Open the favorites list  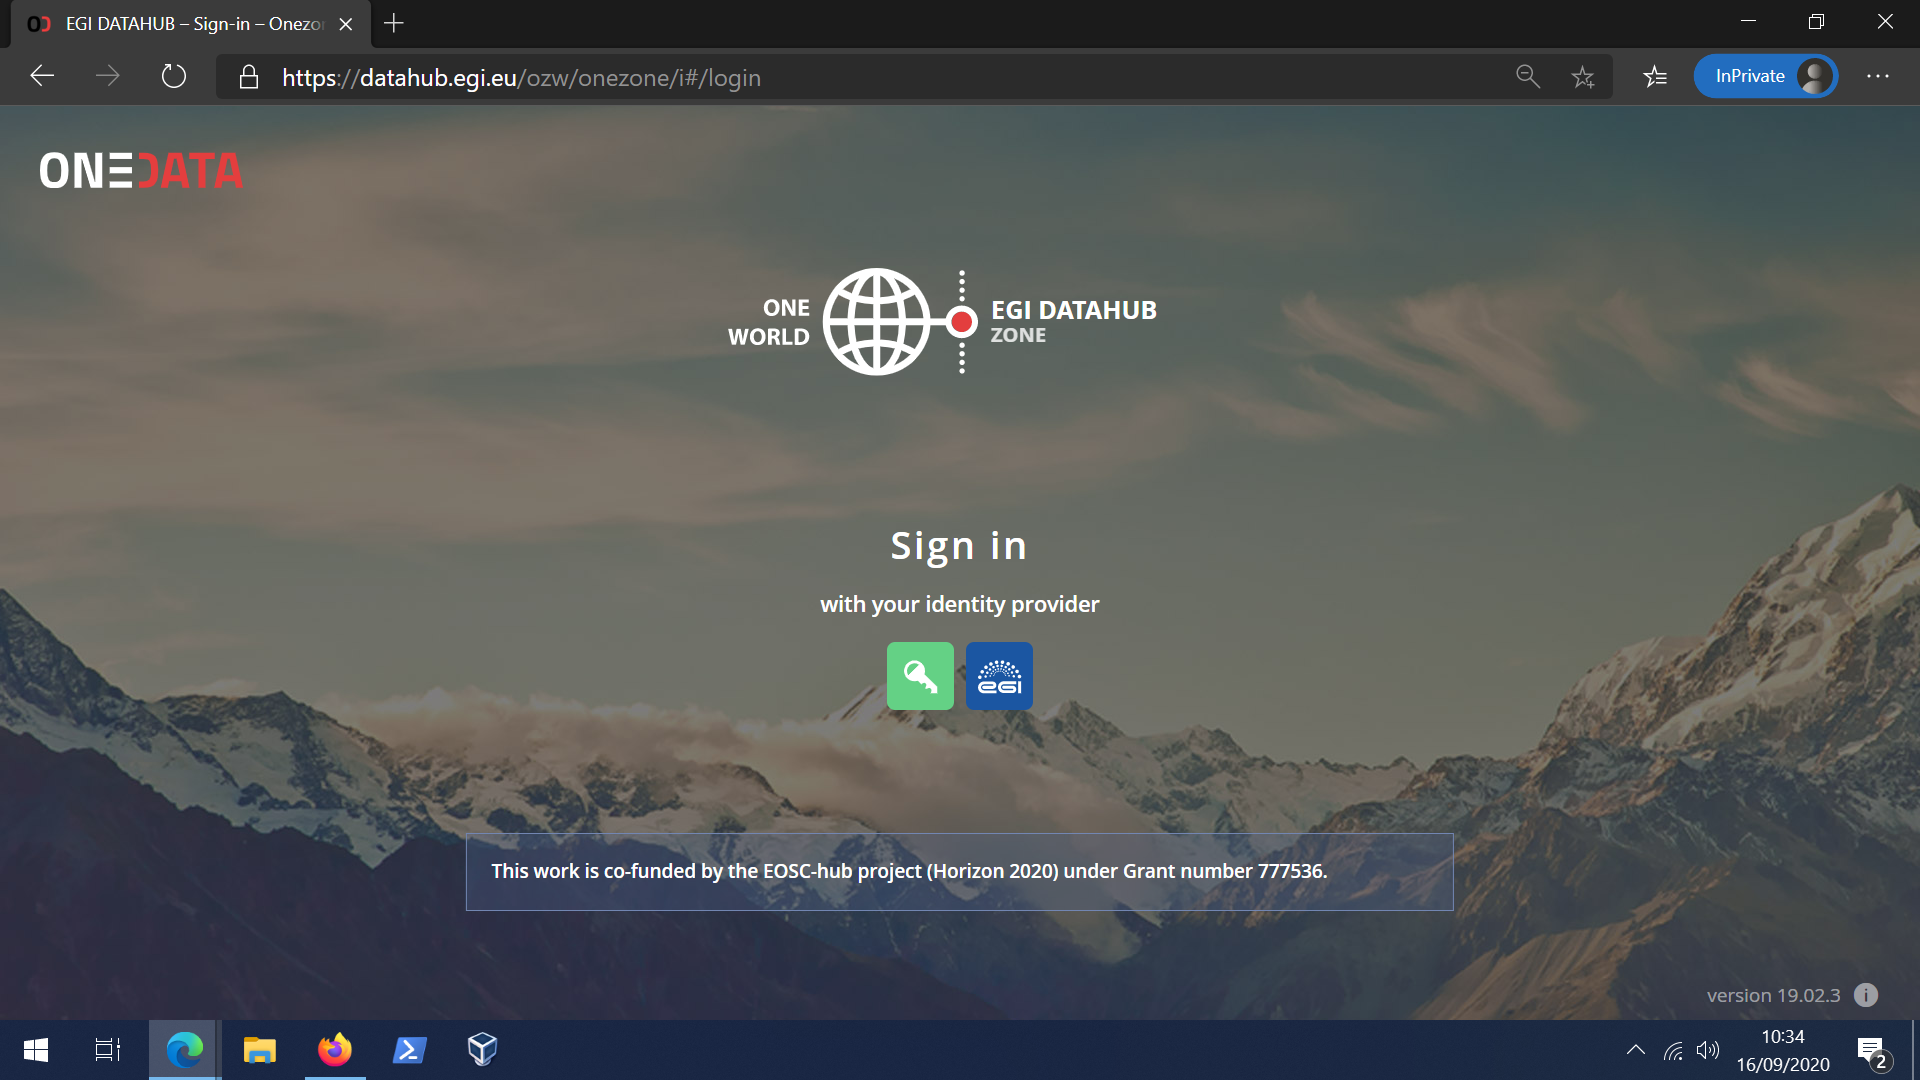click(x=1655, y=77)
